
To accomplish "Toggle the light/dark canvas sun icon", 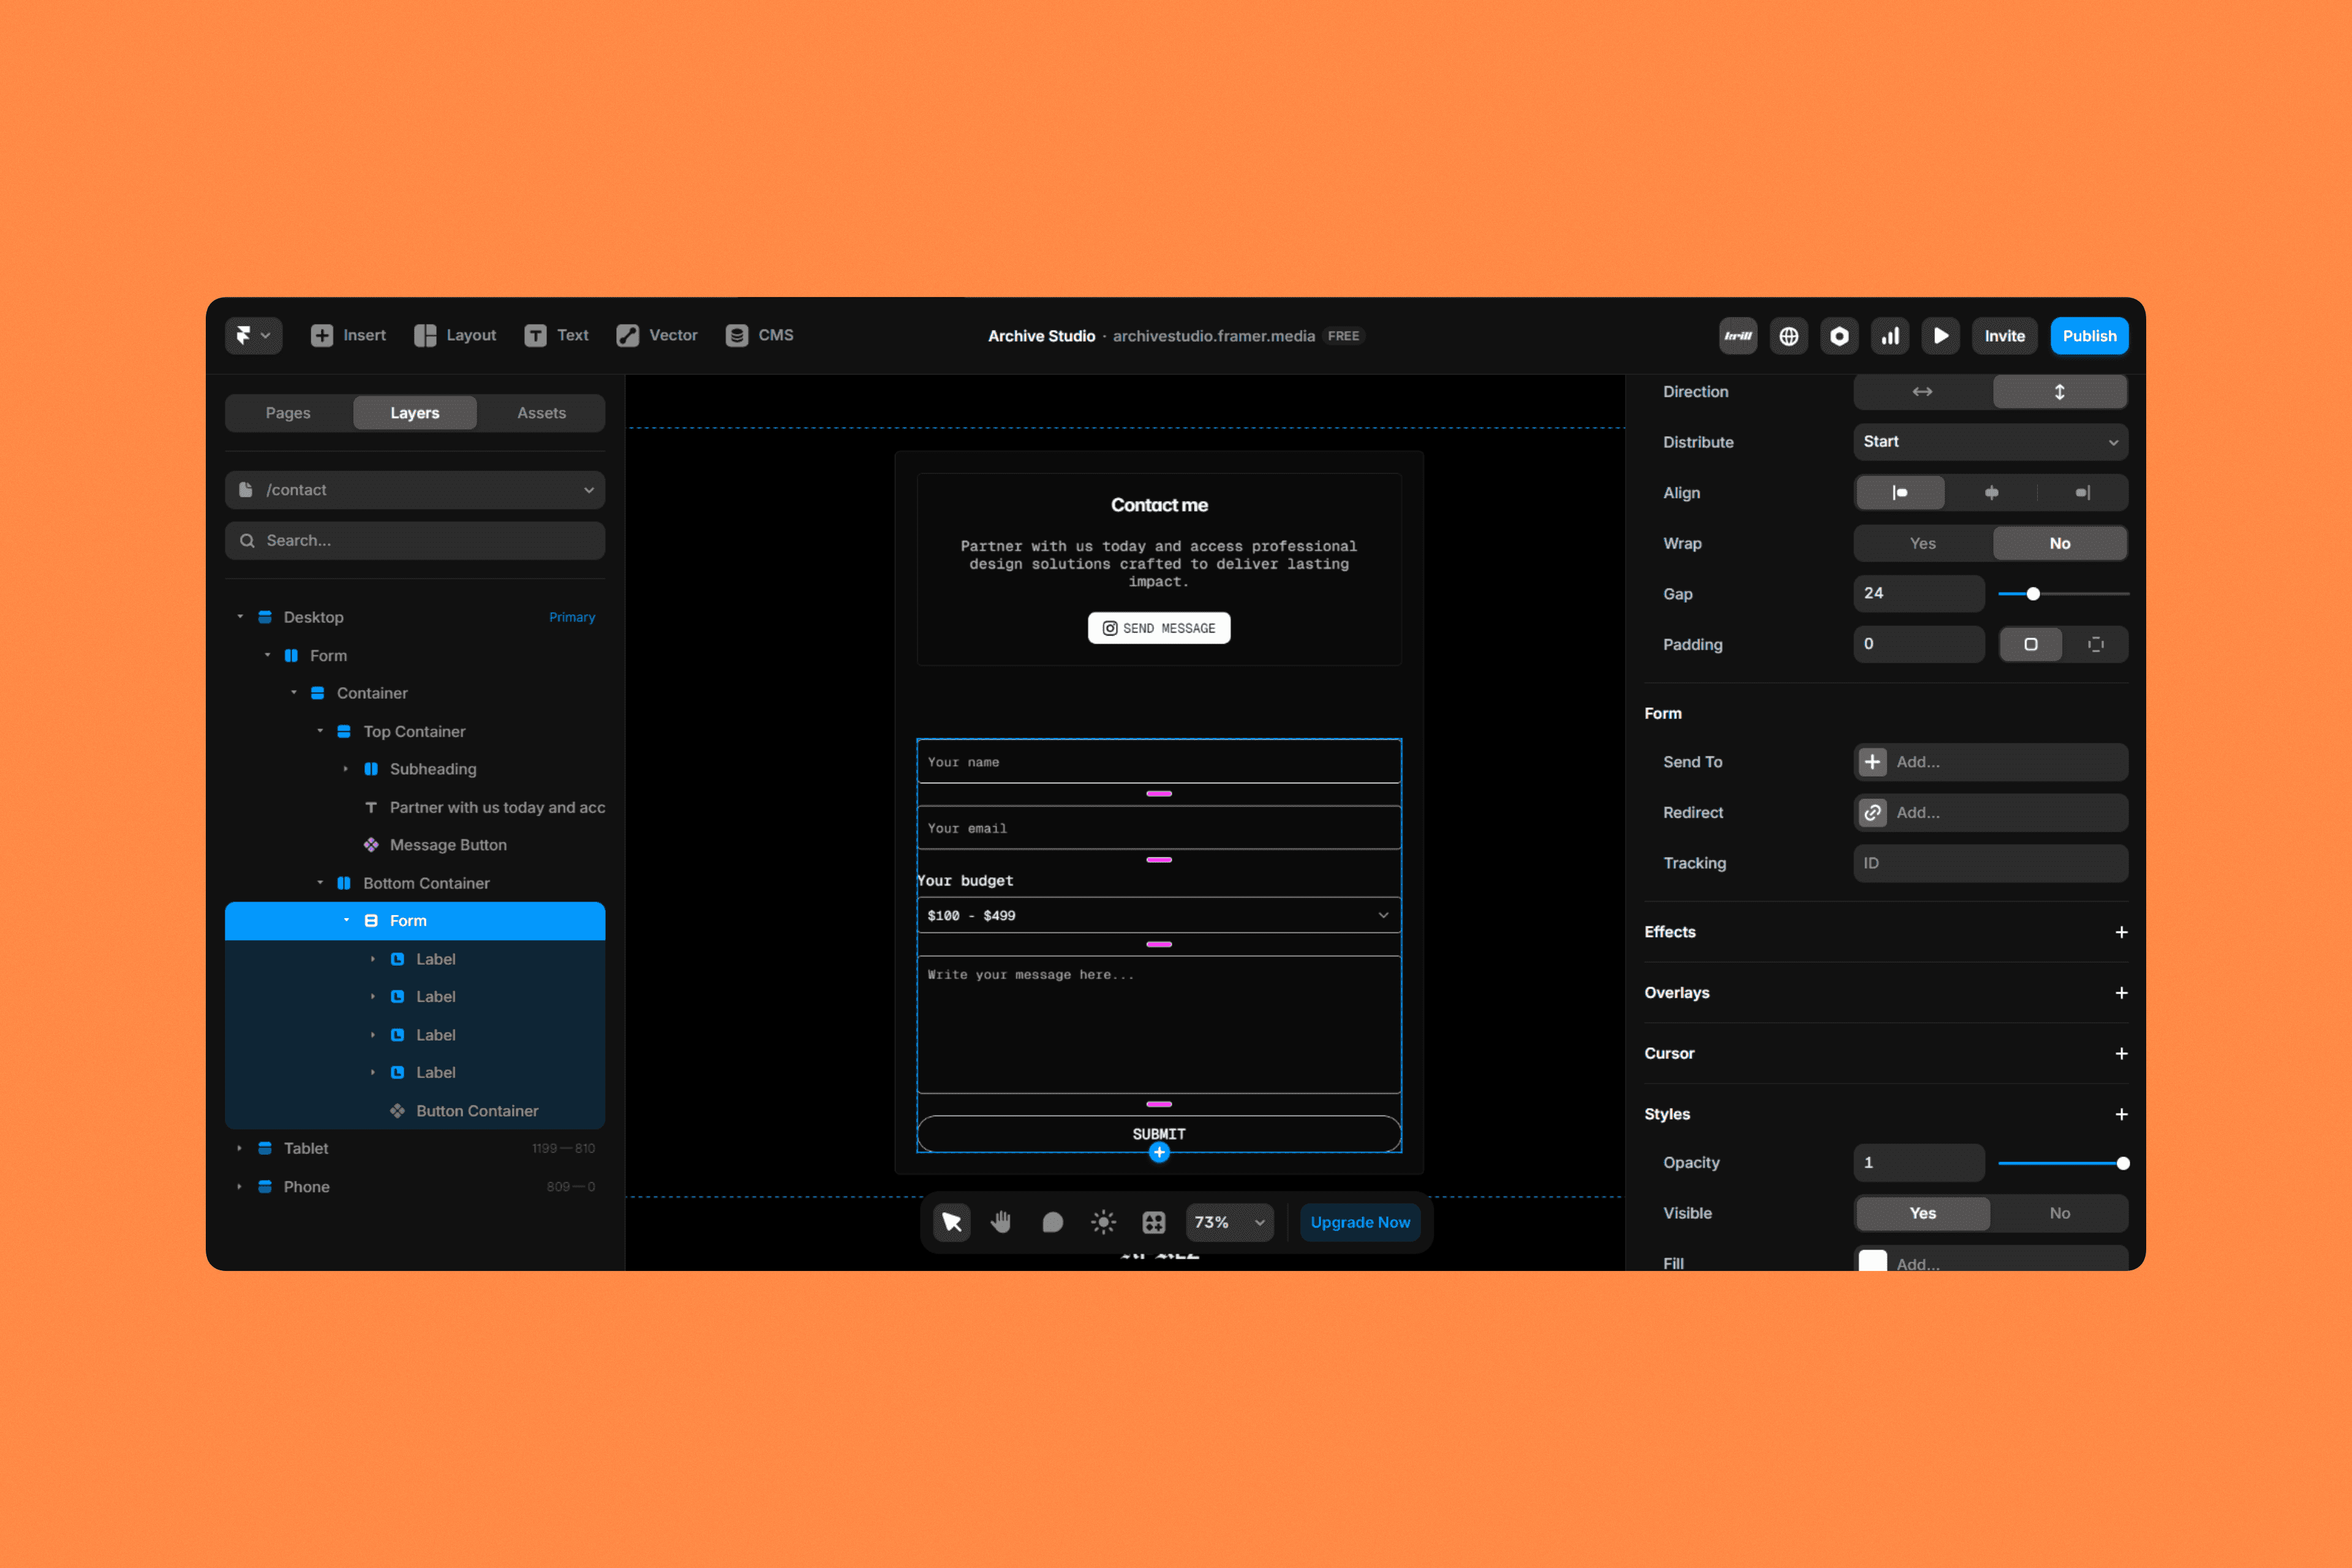I will pos(1103,1222).
